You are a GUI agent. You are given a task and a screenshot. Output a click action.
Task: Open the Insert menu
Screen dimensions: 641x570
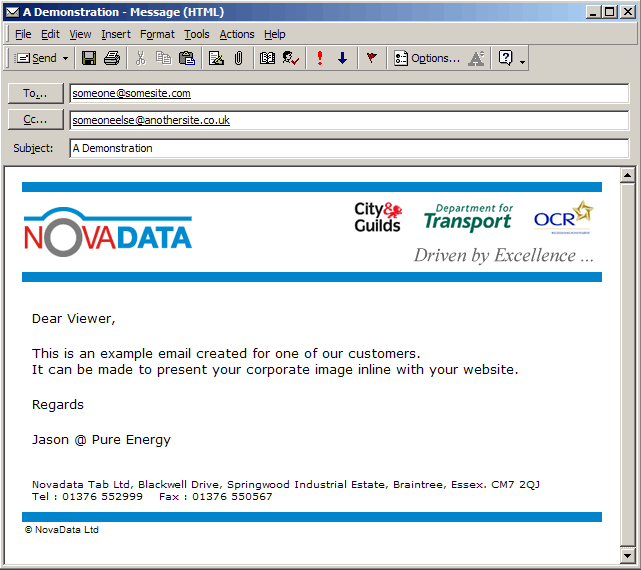116,34
